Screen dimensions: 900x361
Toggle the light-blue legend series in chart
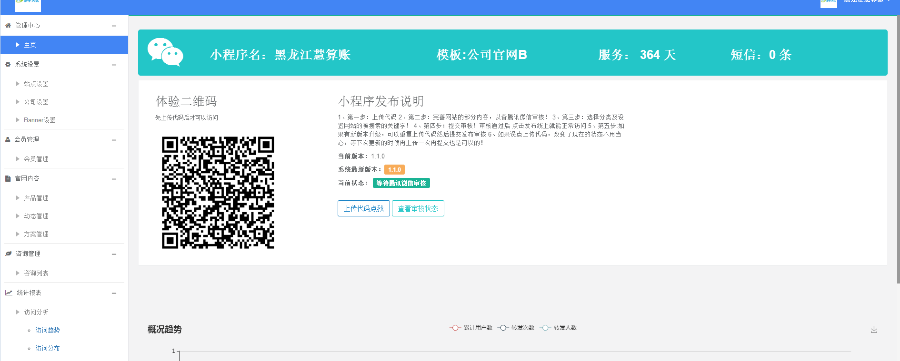click(x=558, y=328)
